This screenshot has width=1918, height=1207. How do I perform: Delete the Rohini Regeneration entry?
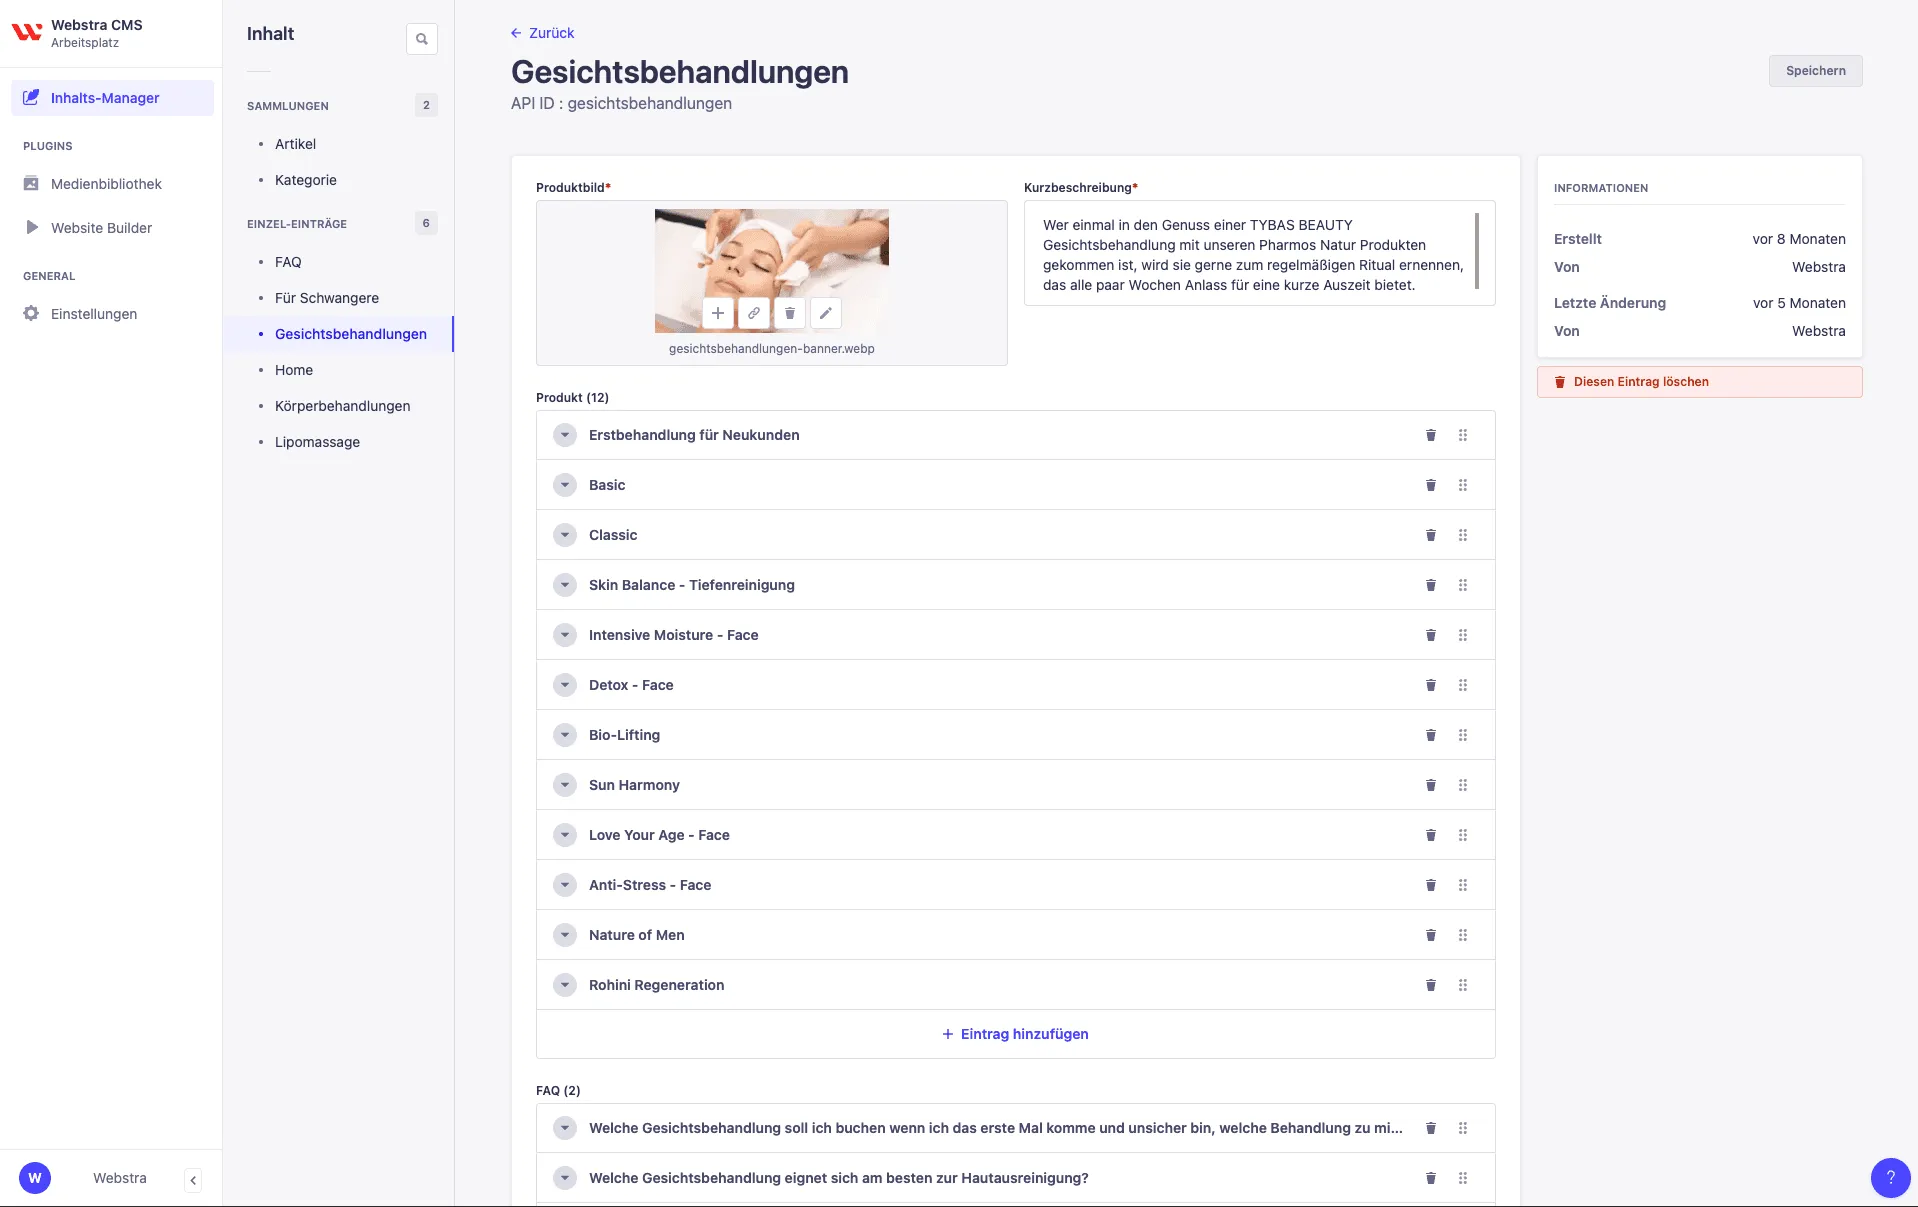coord(1431,985)
